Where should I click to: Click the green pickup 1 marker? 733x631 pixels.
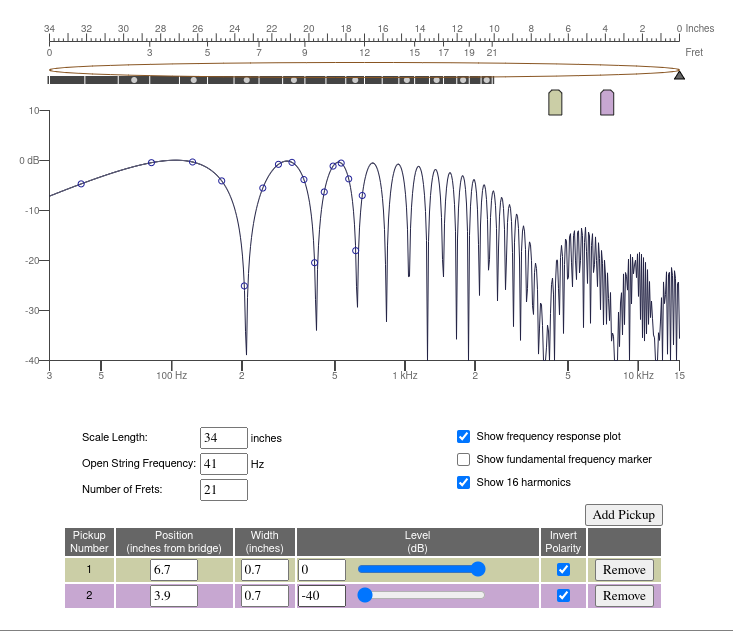coord(555,102)
